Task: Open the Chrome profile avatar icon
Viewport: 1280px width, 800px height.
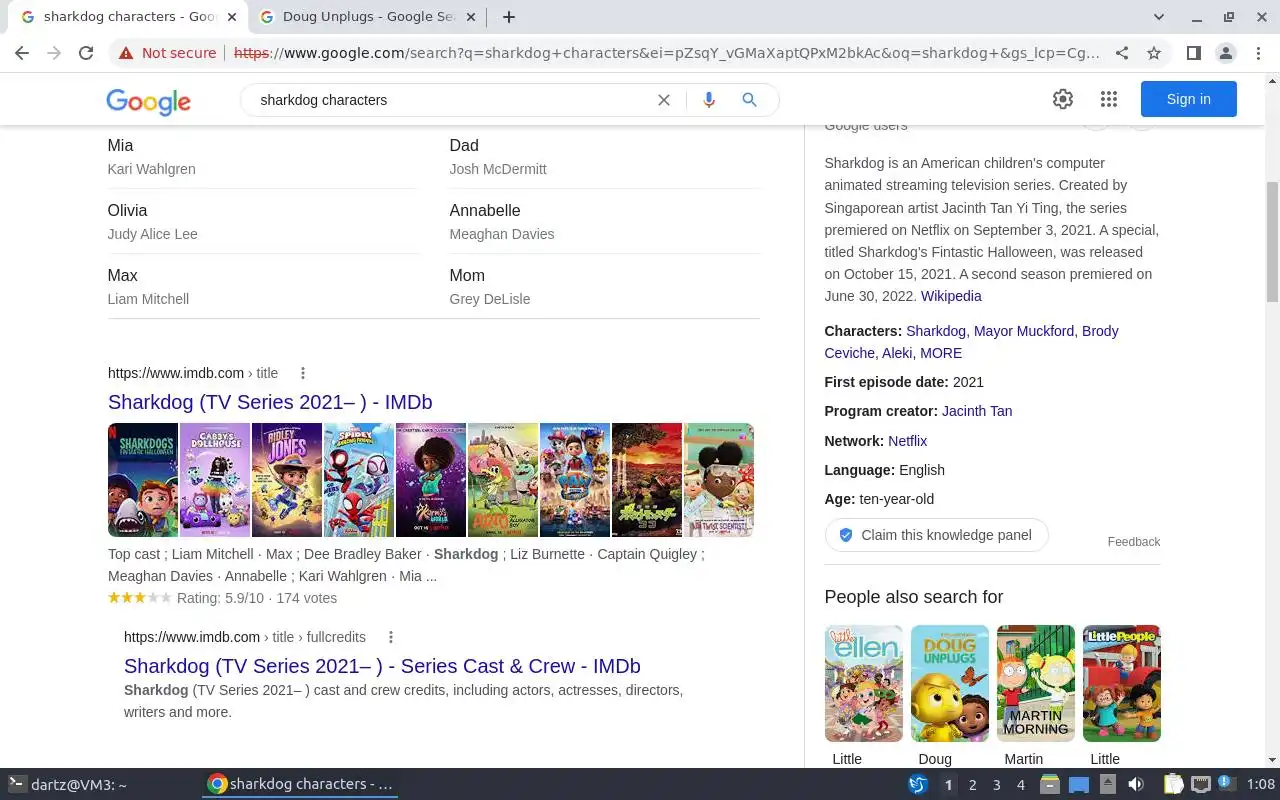Action: click(1225, 53)
